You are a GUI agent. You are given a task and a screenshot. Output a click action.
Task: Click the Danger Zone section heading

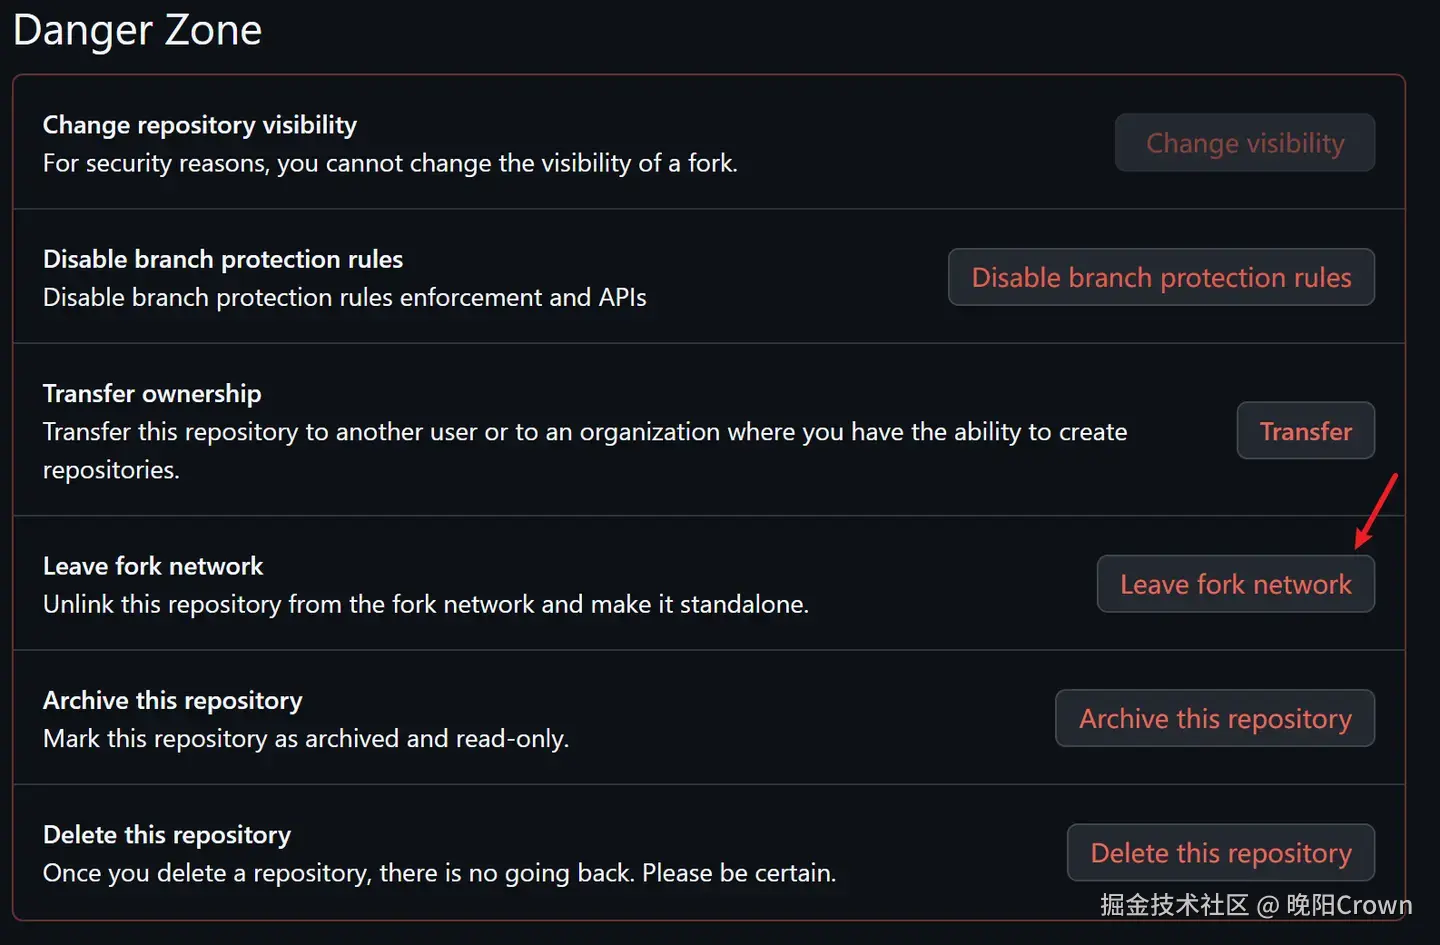pyautogui.click(x=138, y=30)
